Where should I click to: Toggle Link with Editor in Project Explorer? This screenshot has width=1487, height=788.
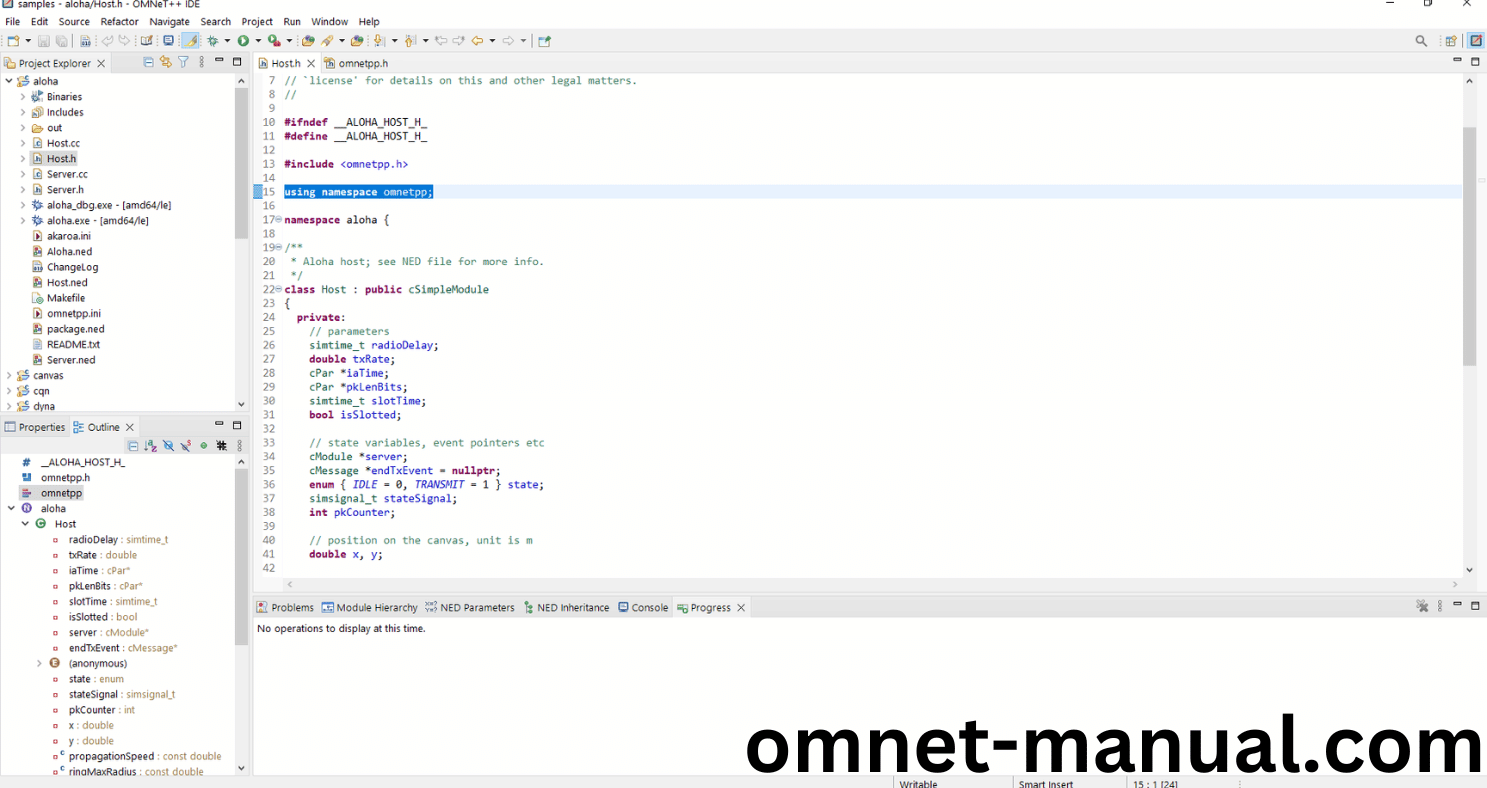point(166,62)
